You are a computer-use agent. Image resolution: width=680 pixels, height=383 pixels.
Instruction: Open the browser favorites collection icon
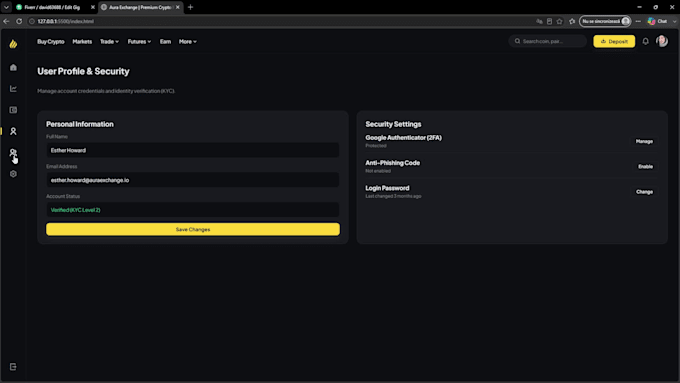point(572,21)
